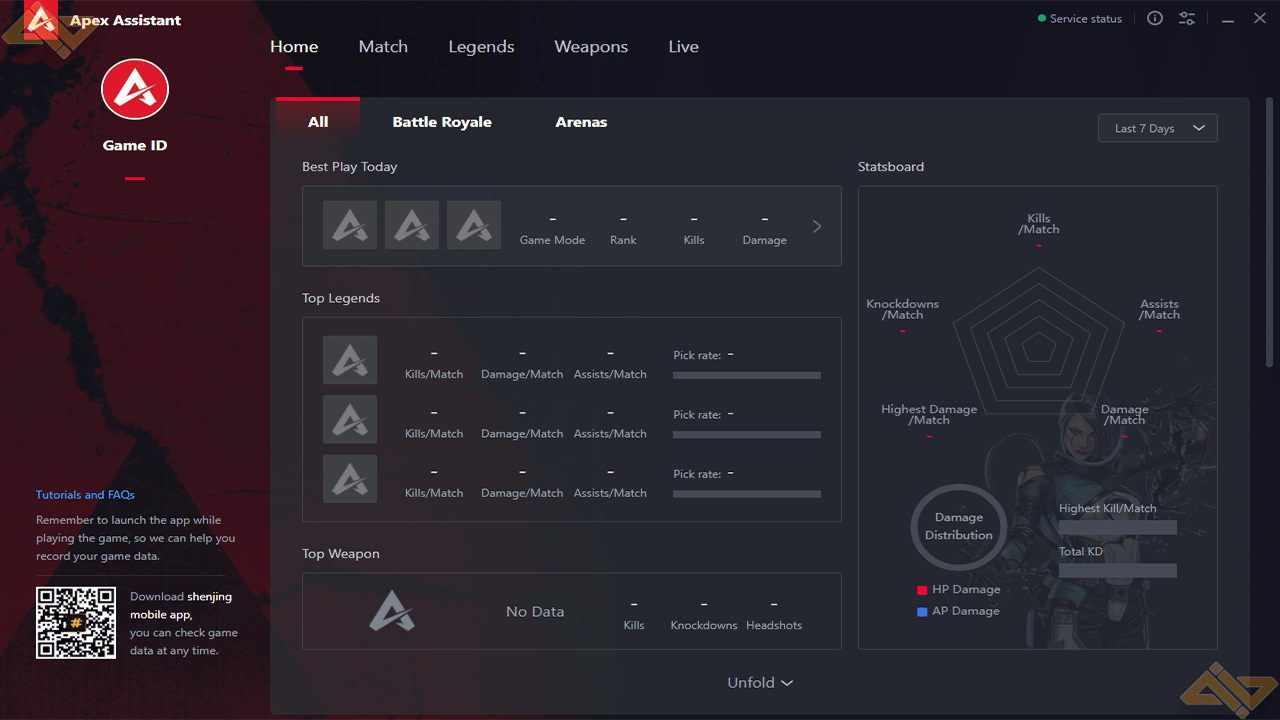
Task: Select the Battle Royale filter tab
Action: point(442,122)
